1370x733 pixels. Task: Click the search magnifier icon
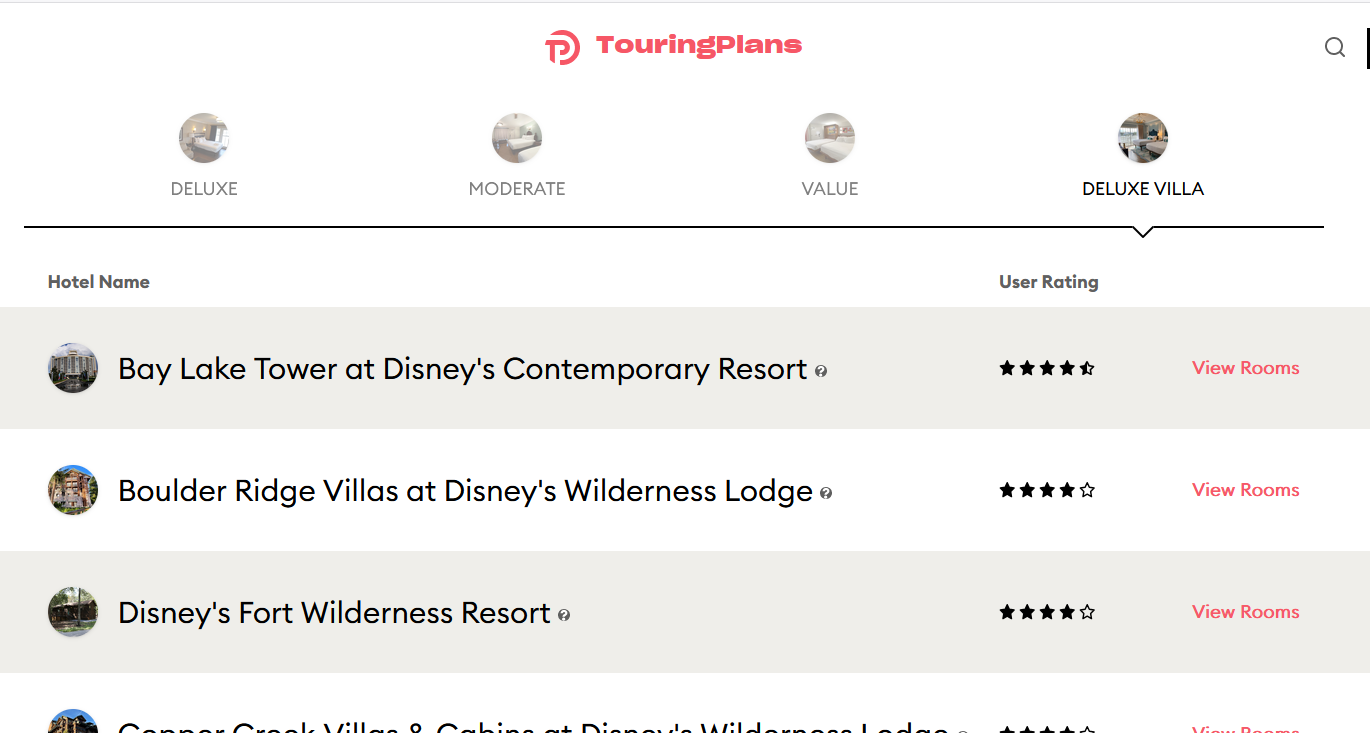[x=1335, y=47]
